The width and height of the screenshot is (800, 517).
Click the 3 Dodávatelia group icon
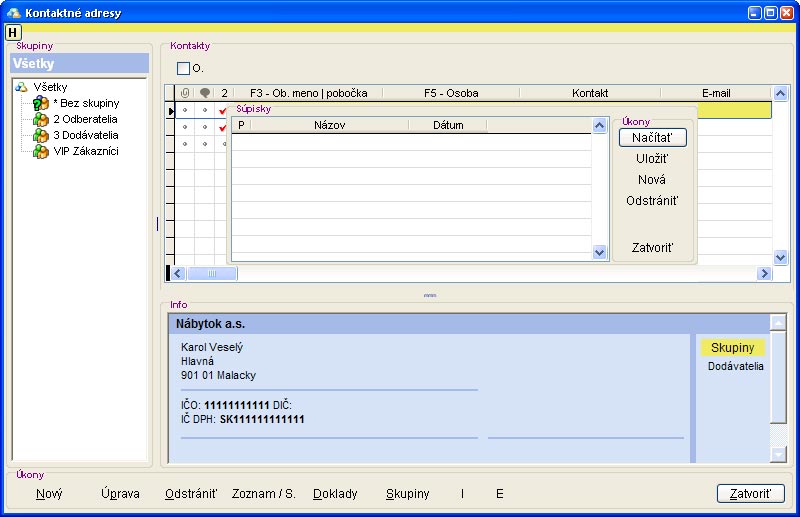41,136
